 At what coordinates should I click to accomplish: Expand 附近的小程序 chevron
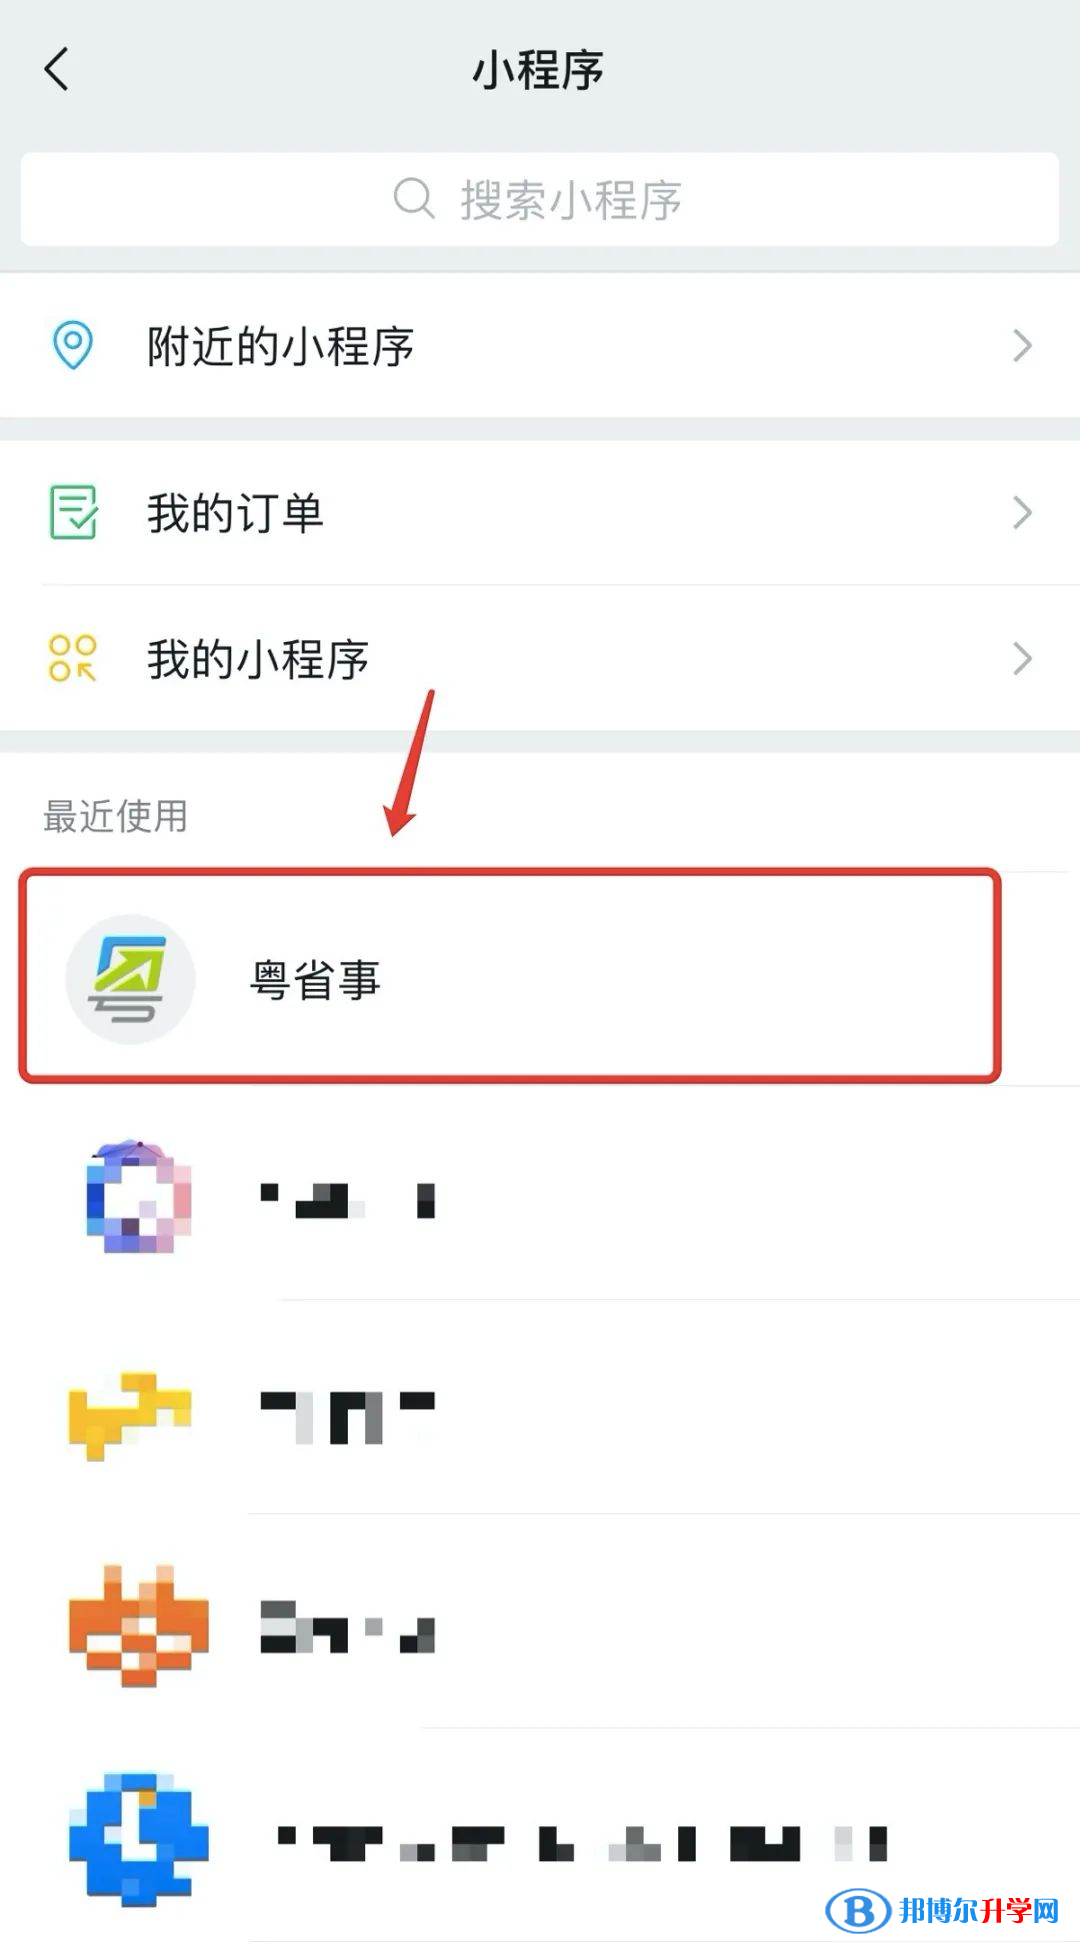[x=1021, y=346]
